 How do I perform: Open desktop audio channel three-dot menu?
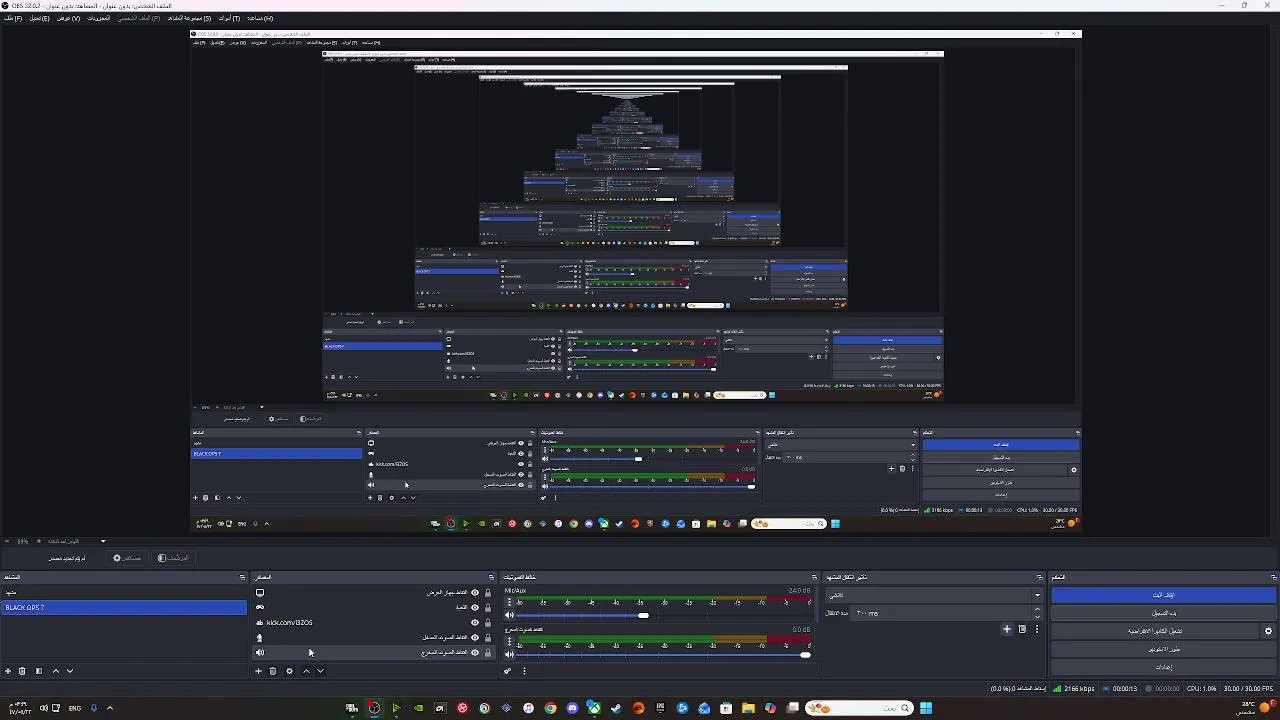509,642
